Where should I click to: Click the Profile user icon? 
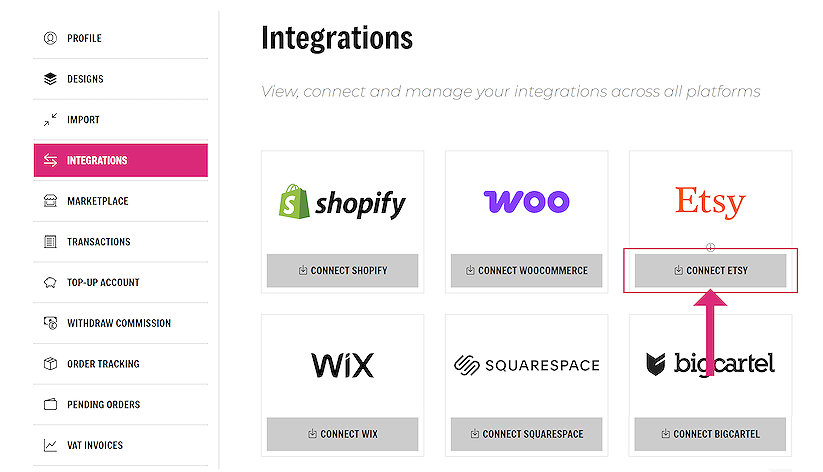(x=50, y=38)
